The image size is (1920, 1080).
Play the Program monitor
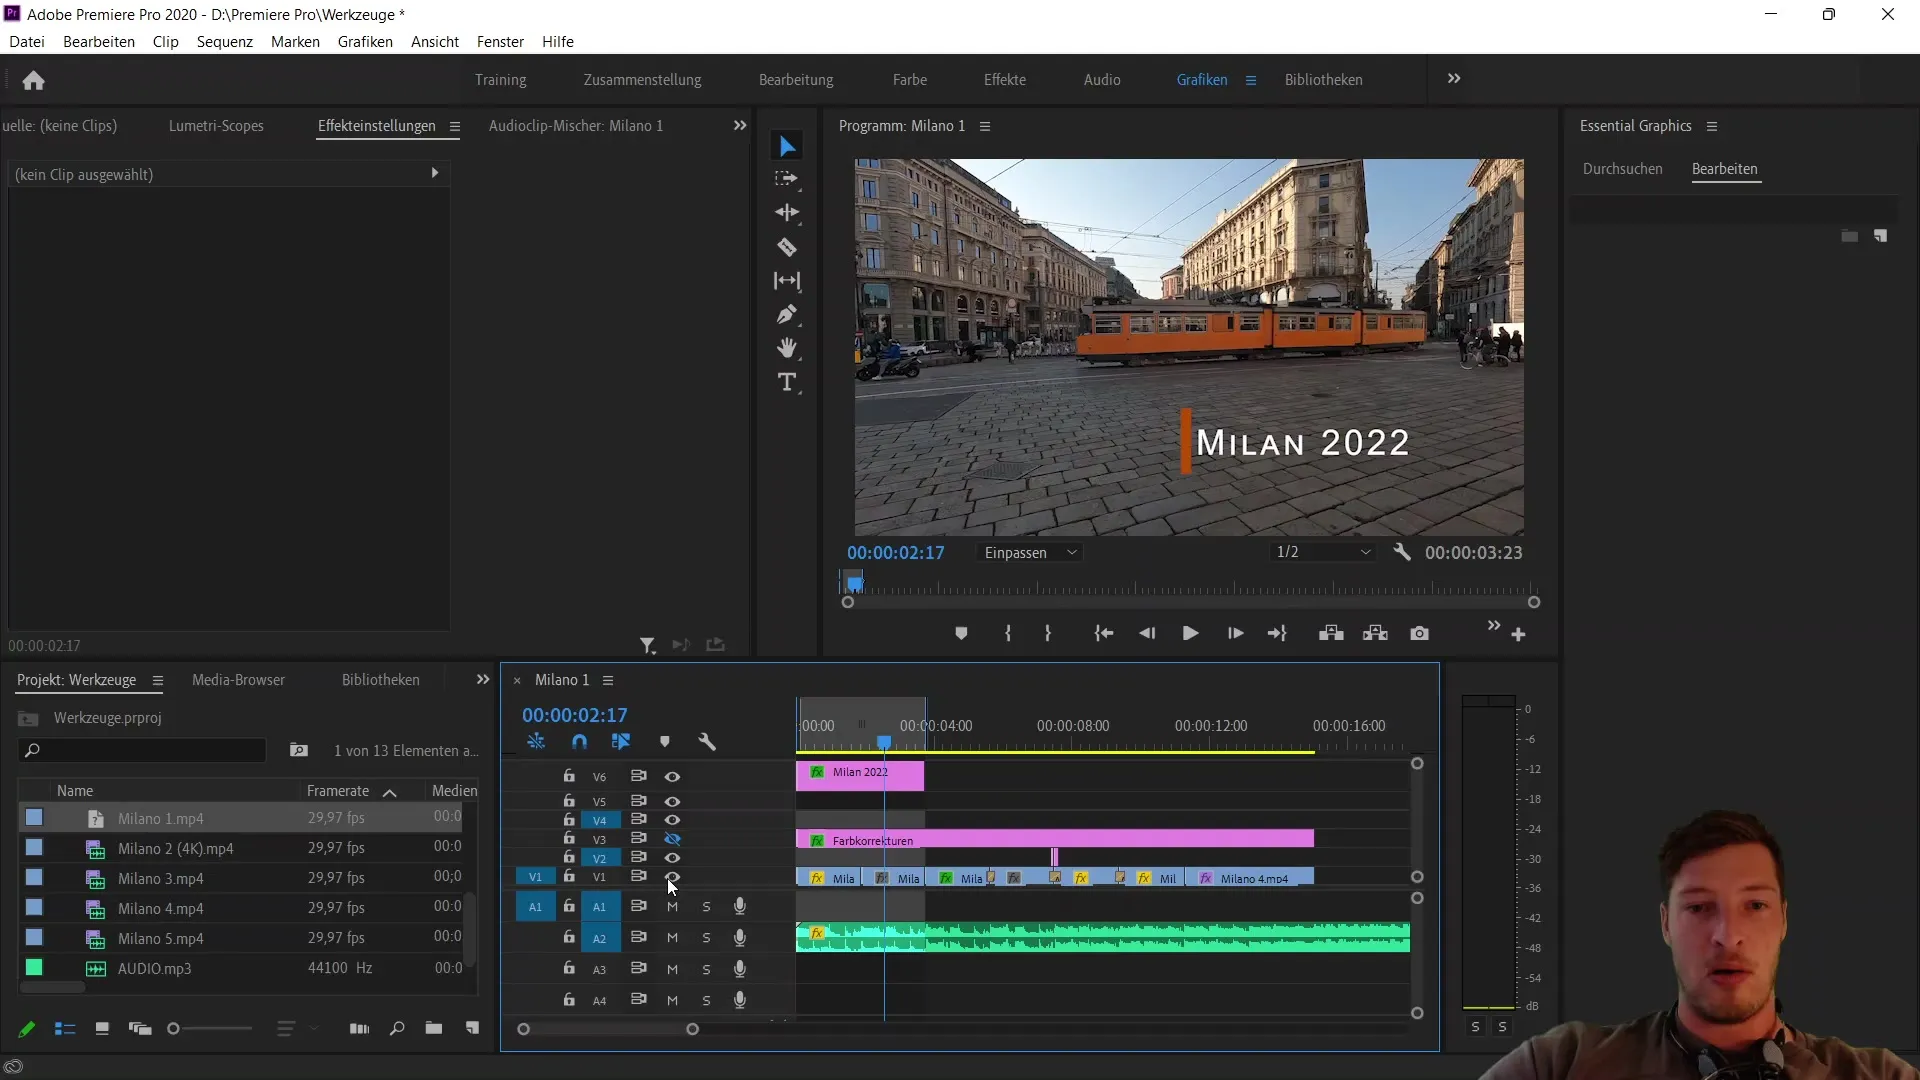1190,634
